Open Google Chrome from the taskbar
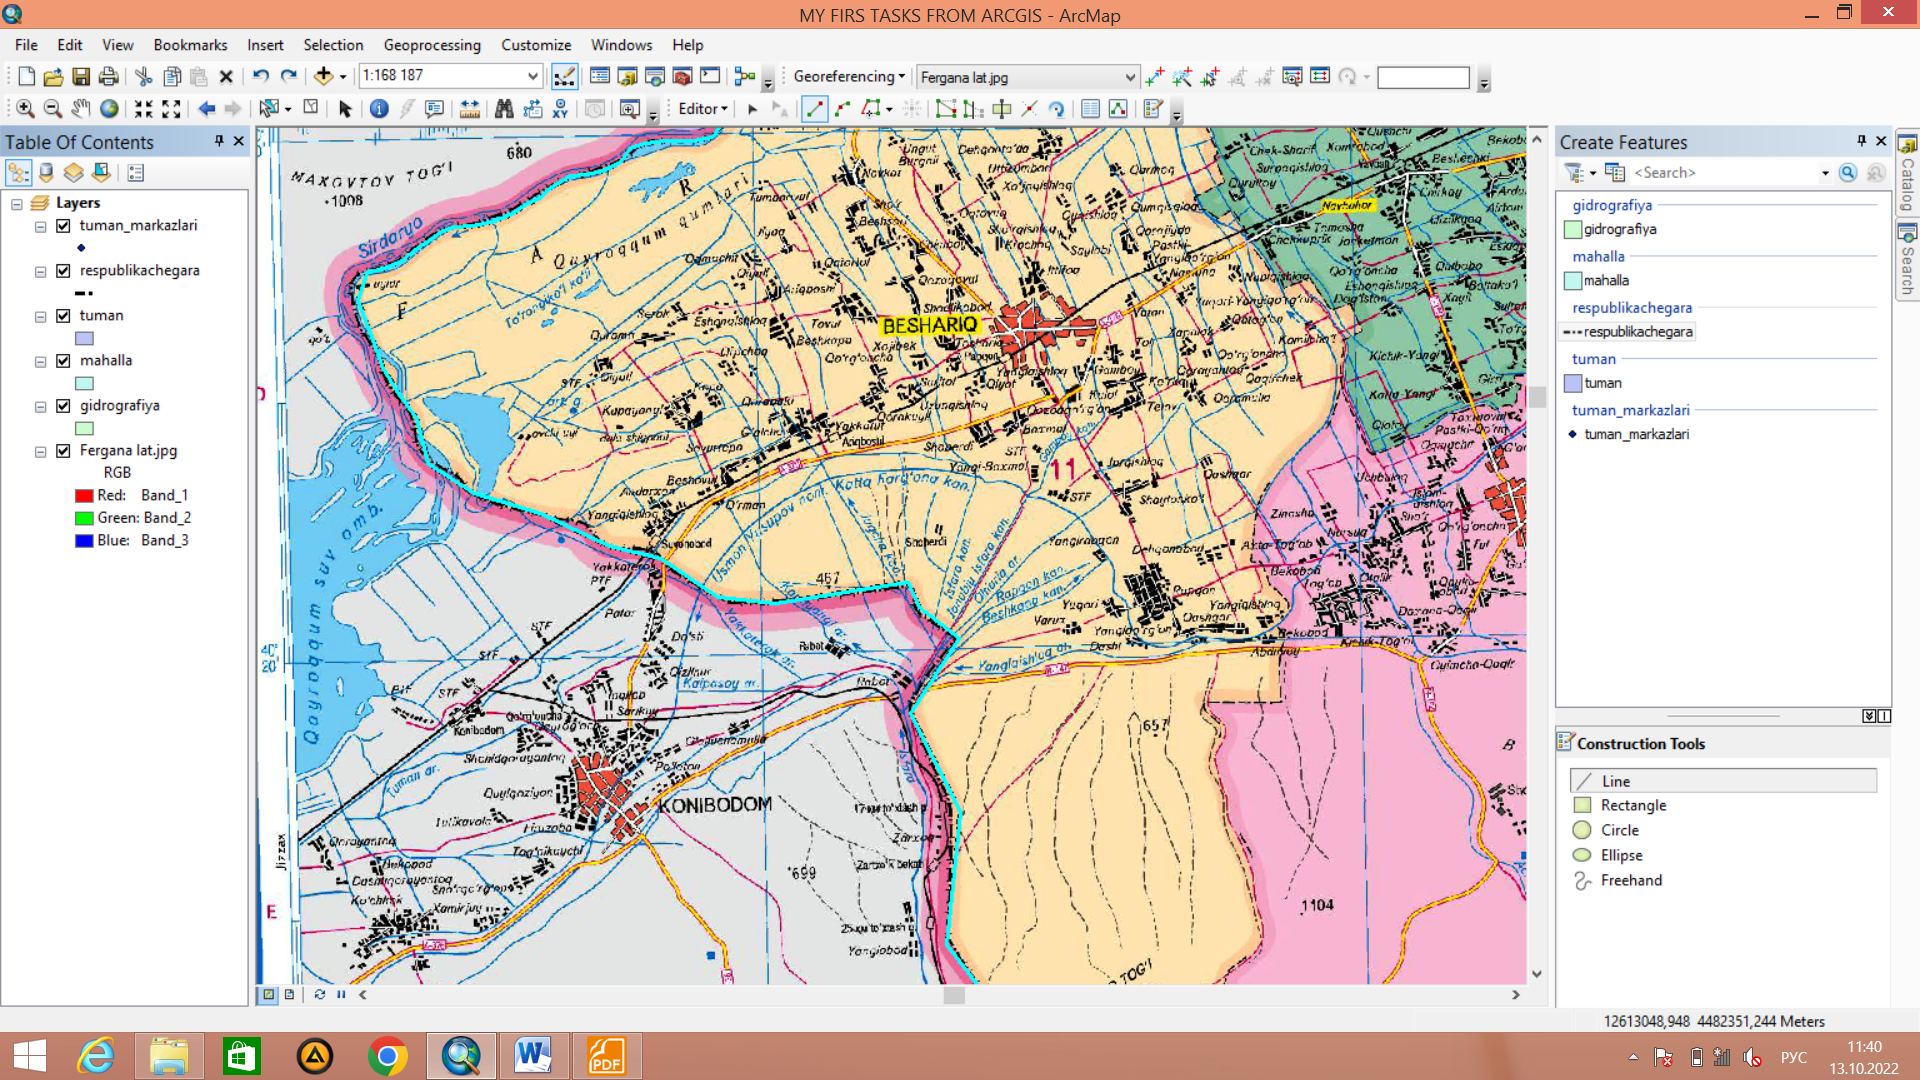1920x1080 pixels. click(x=388, y=1056)
